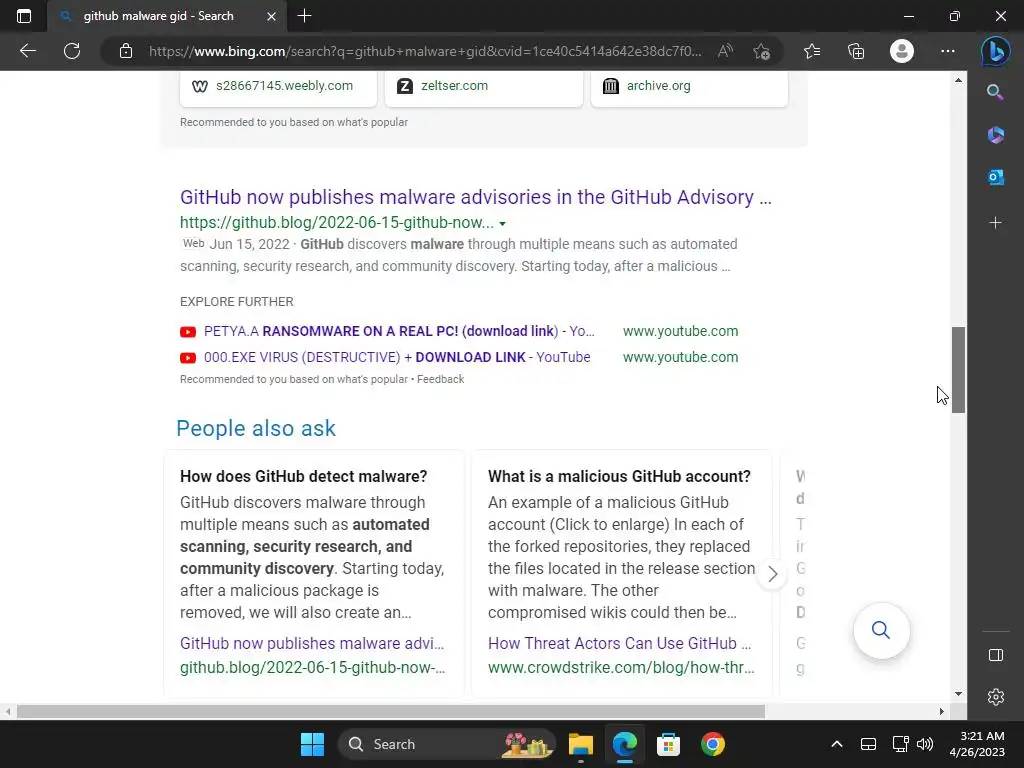Image resolution: width=1024 pixels, height=768 pixels.
Task: Open the s28667145.weebly.com card
Action: tap(278, 86)
